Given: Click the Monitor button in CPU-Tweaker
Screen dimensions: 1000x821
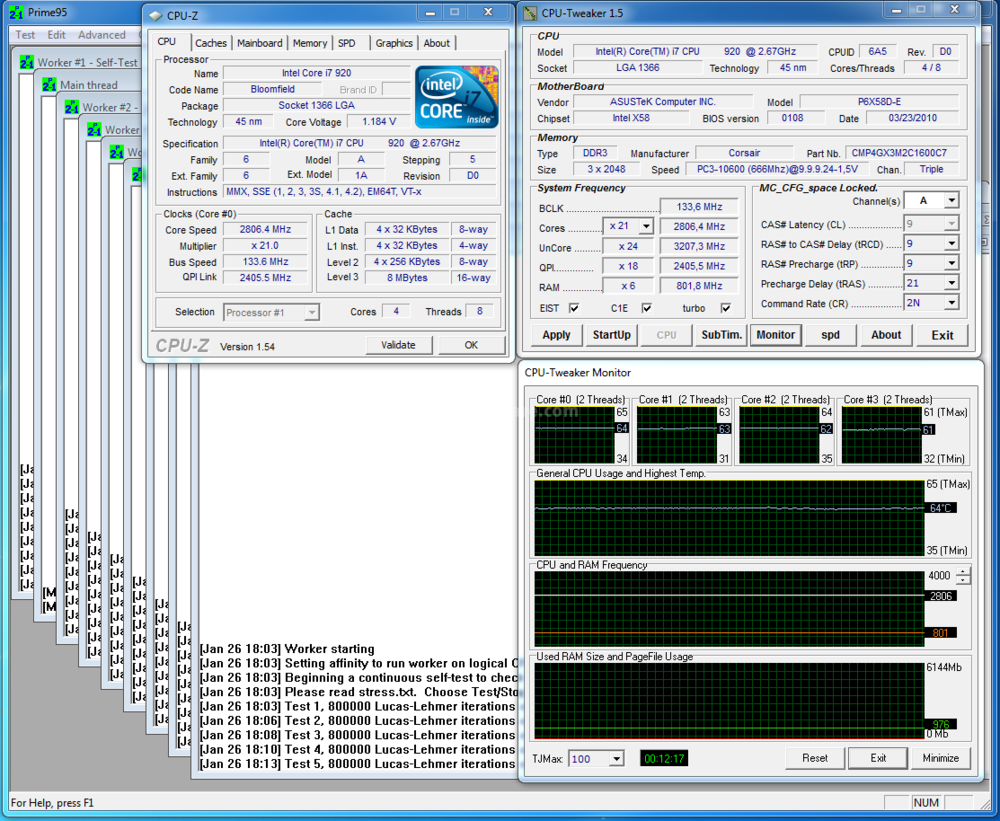Looking at the screenshot, I should pos(776,335).
